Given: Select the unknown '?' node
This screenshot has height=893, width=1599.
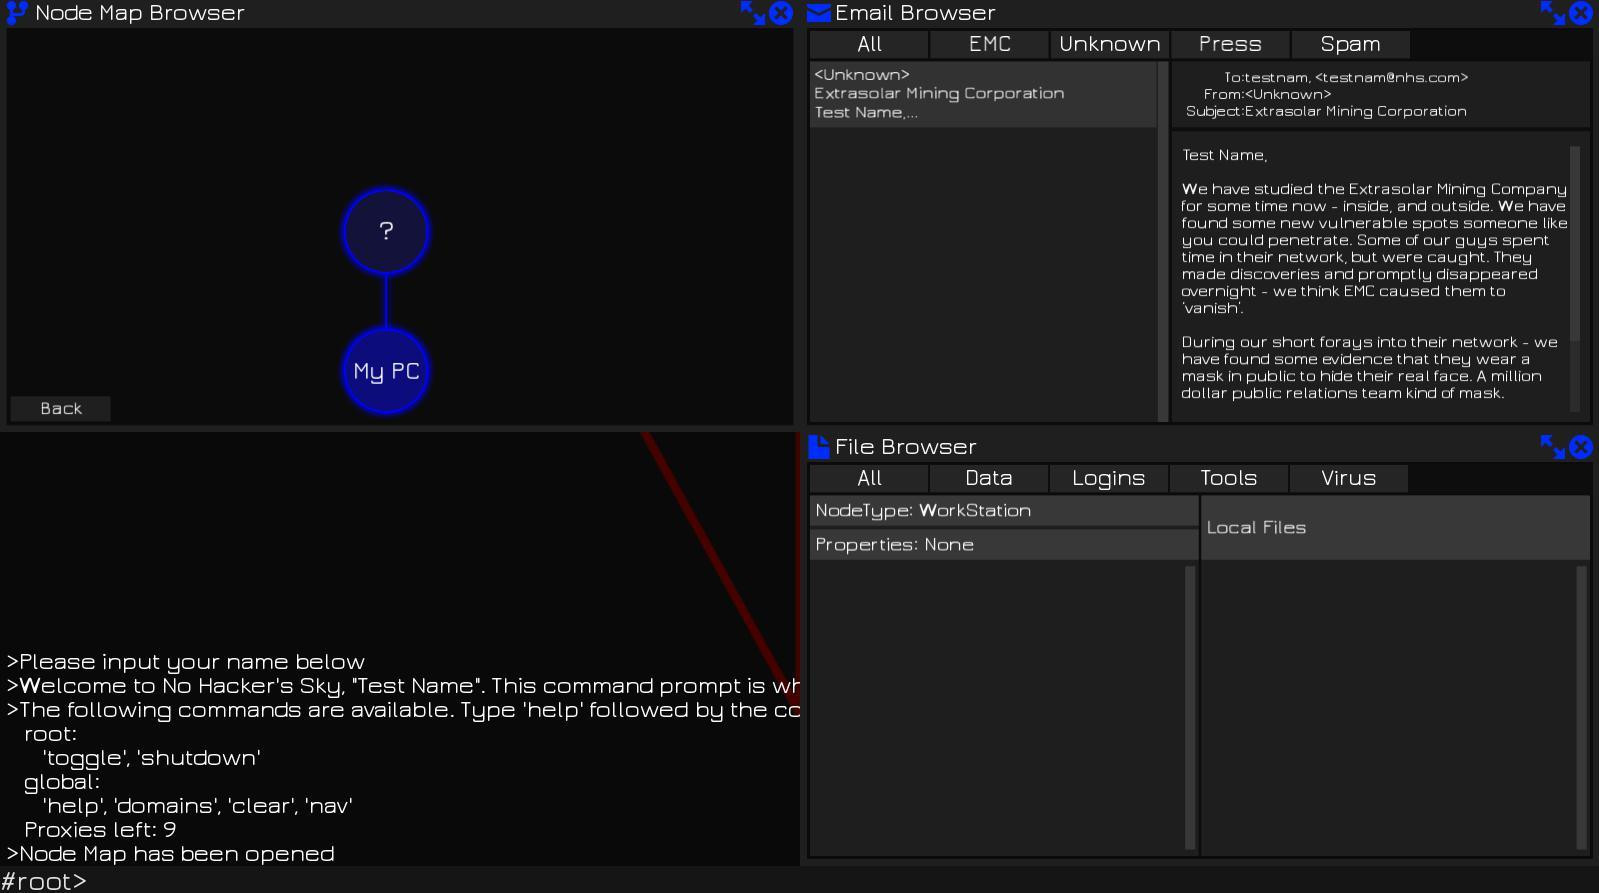Looking at the screenshot, I should point(386,231).
